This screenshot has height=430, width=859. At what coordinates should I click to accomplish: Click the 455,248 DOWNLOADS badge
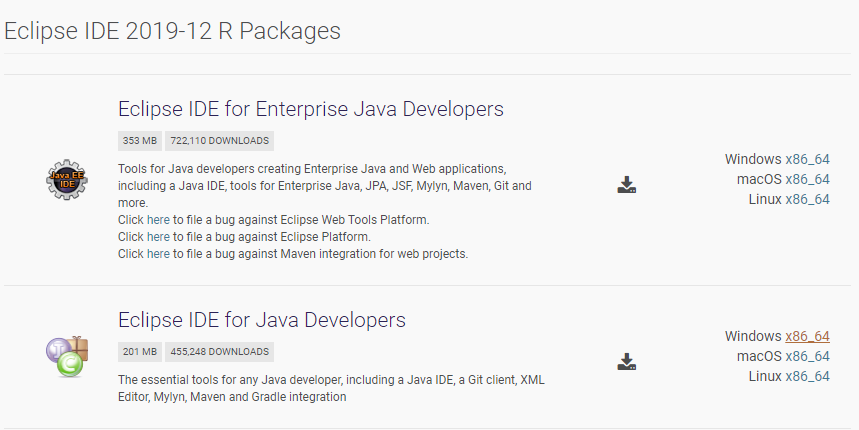[x=220, y=352]
